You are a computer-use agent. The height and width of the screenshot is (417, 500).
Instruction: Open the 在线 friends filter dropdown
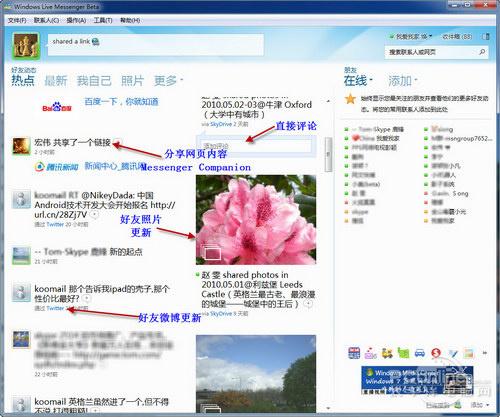[x=358, y=80]
